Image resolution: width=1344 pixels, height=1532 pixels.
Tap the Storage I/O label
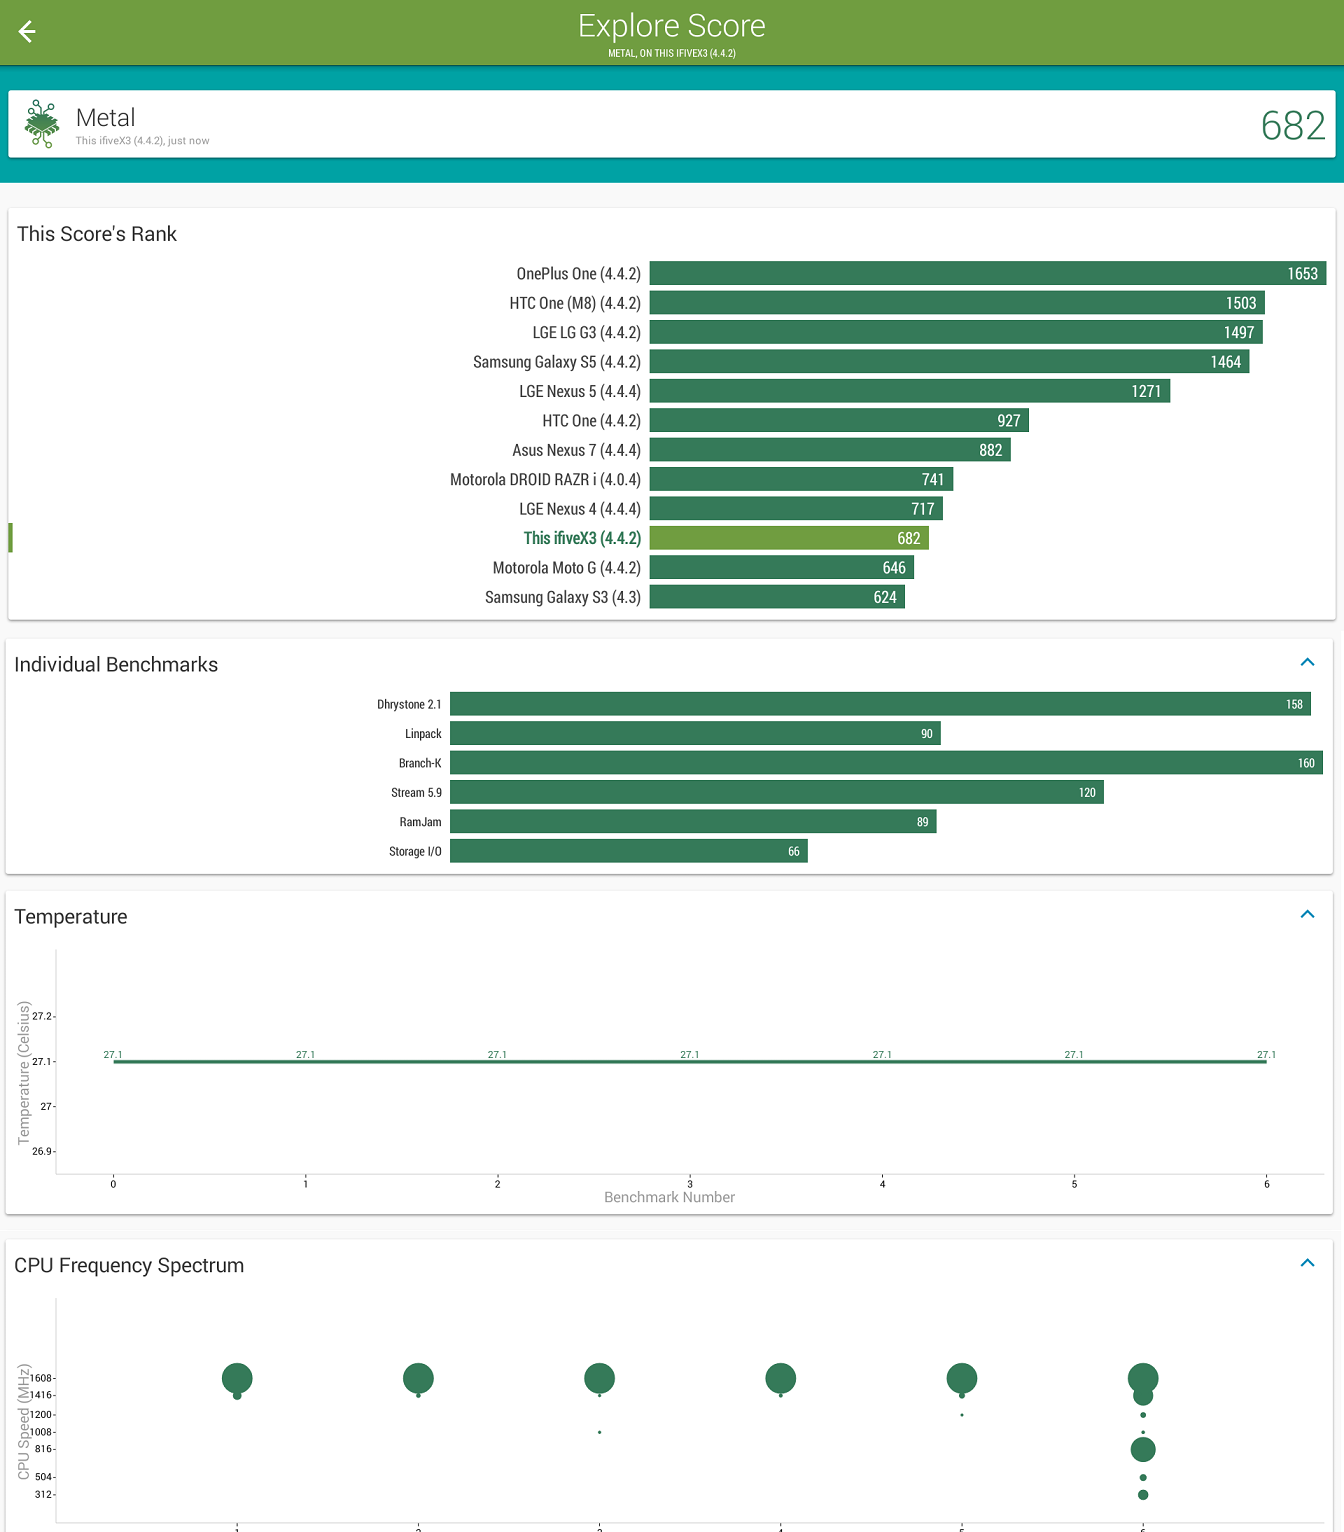pos(415,851)
